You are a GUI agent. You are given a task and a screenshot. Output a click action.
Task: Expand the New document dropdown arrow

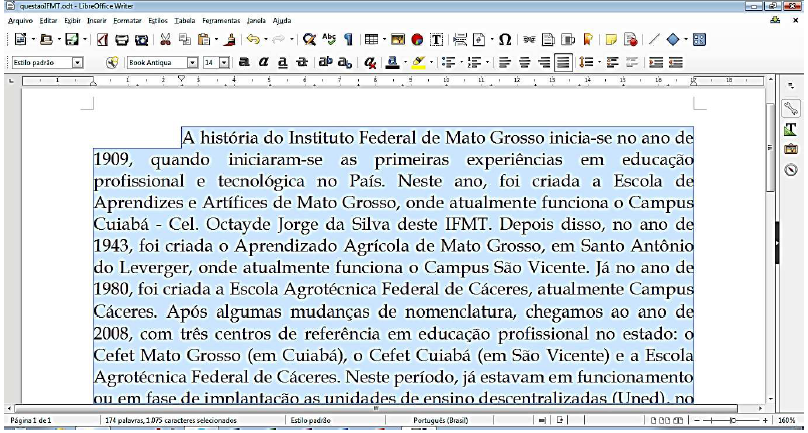pyautogui.click(x=33, y=40)
